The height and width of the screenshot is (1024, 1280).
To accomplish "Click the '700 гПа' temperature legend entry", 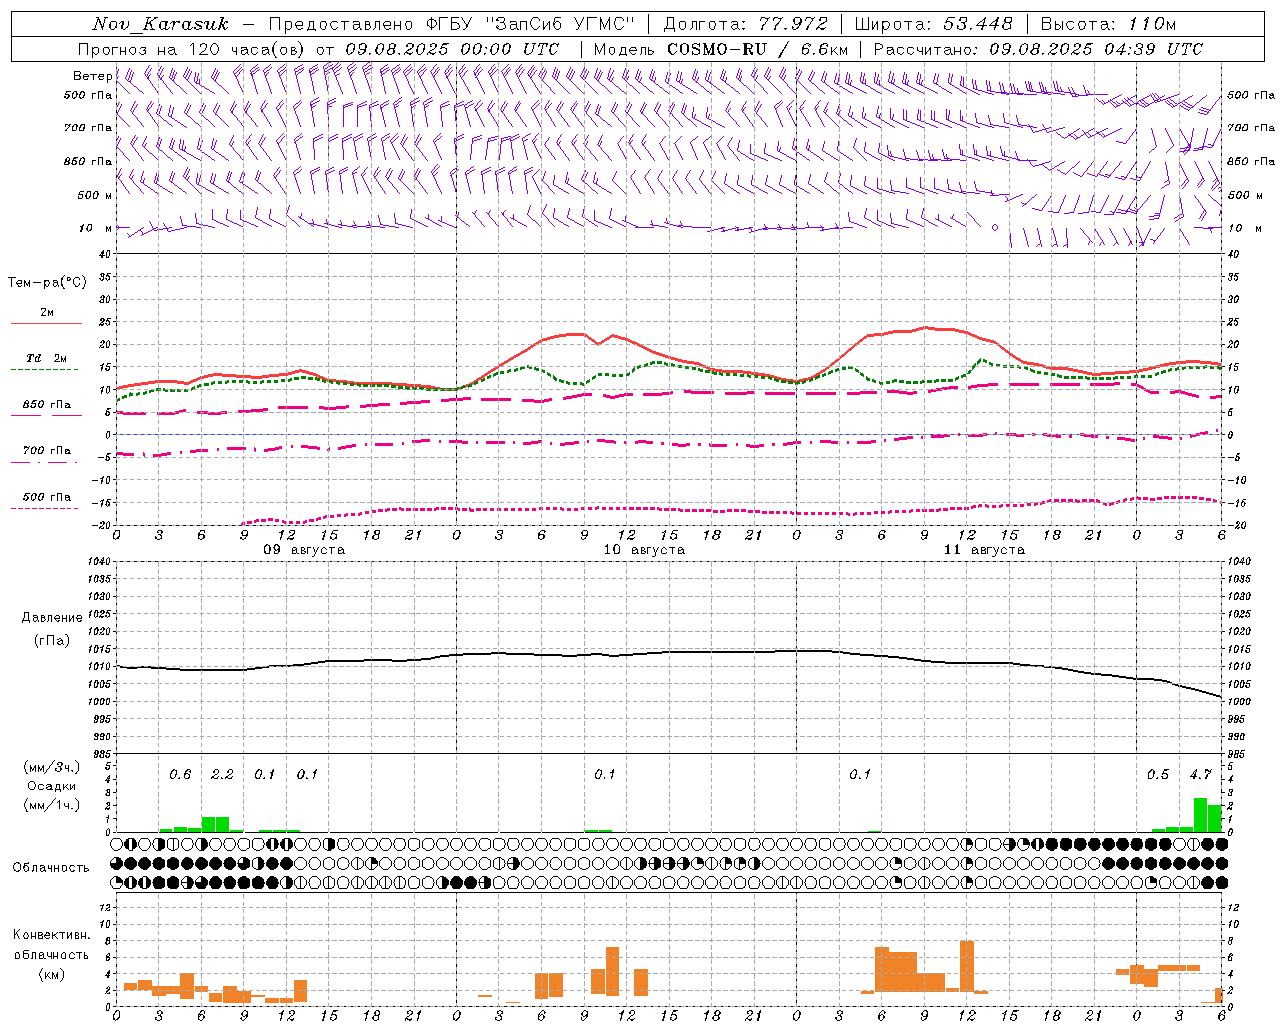I will pos(47,450).
